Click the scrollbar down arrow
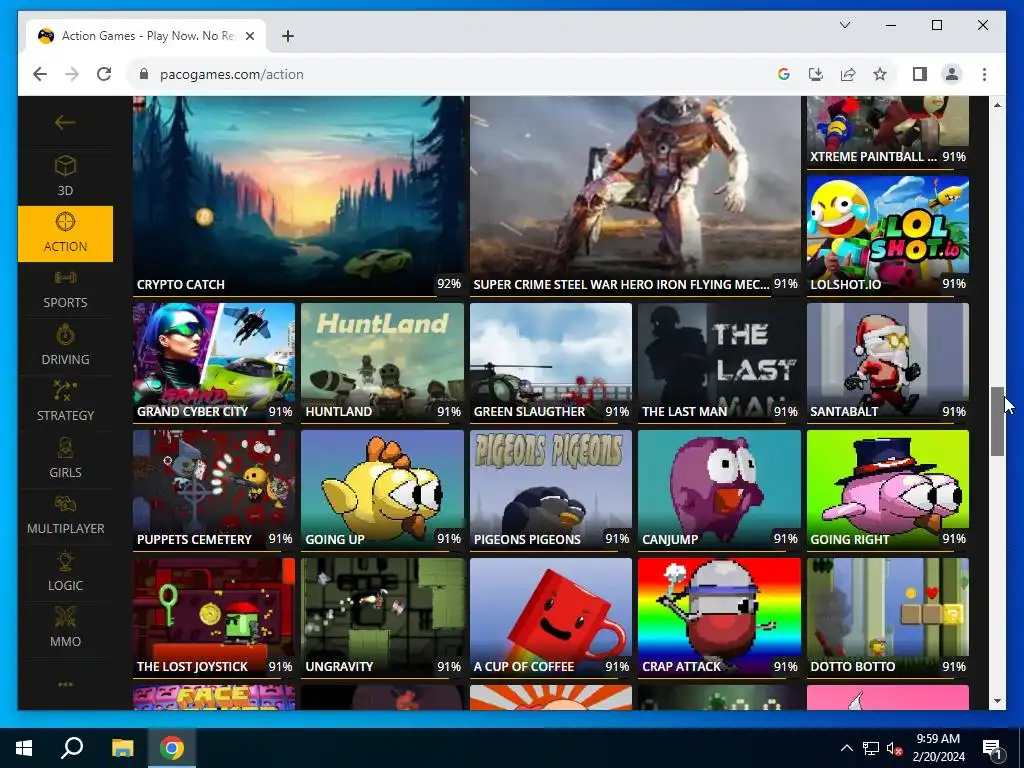Screen dimensions: 1024x768 (x=997, y=701)
